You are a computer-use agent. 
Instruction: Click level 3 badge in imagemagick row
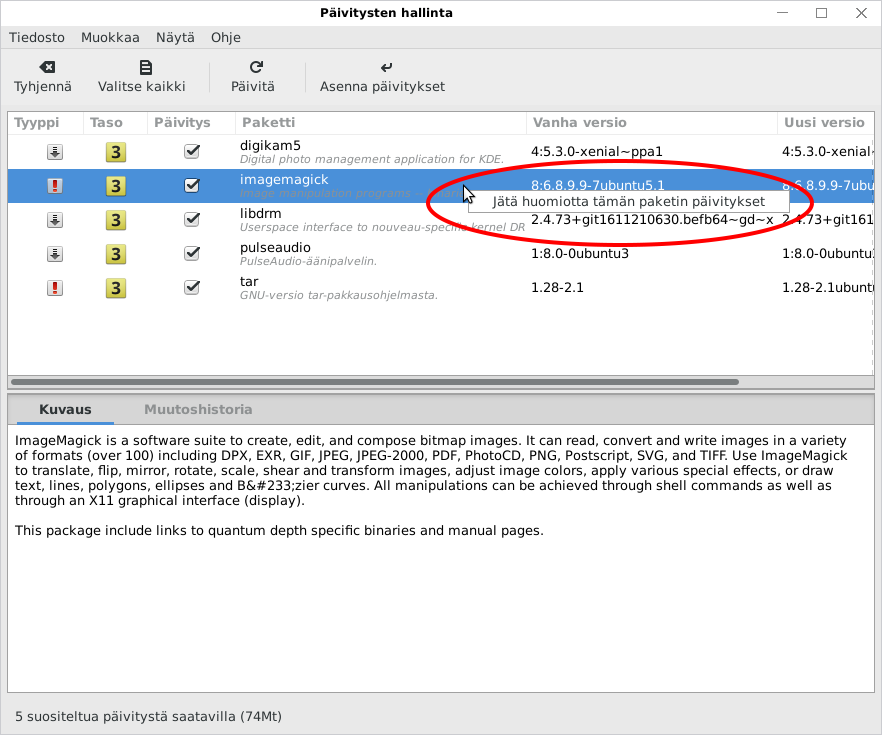pos(116,186)
